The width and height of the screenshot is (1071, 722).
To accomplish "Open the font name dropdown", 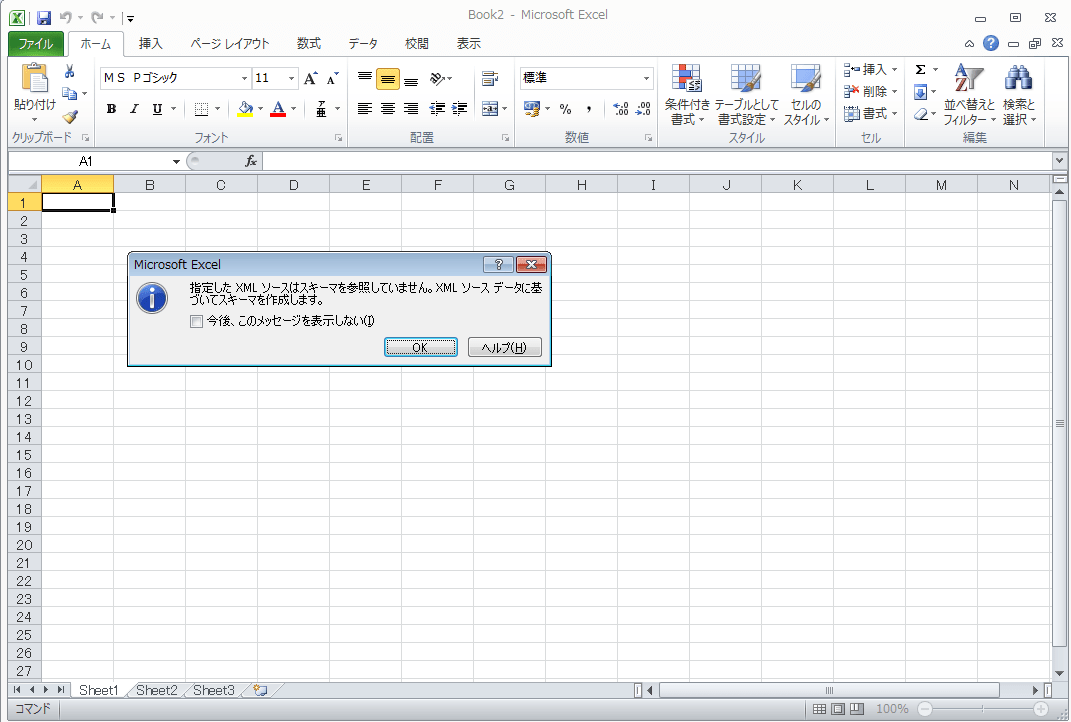I will pyautogui.click(x=244, y=79).
